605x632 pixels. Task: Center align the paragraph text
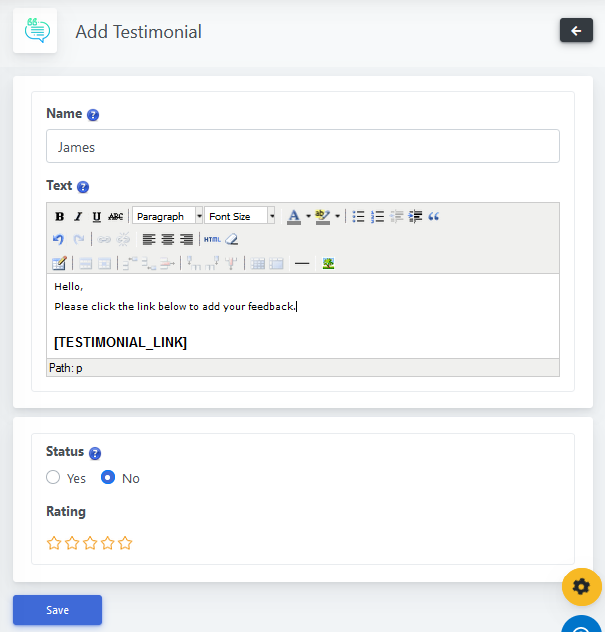[x=167, y=239]
